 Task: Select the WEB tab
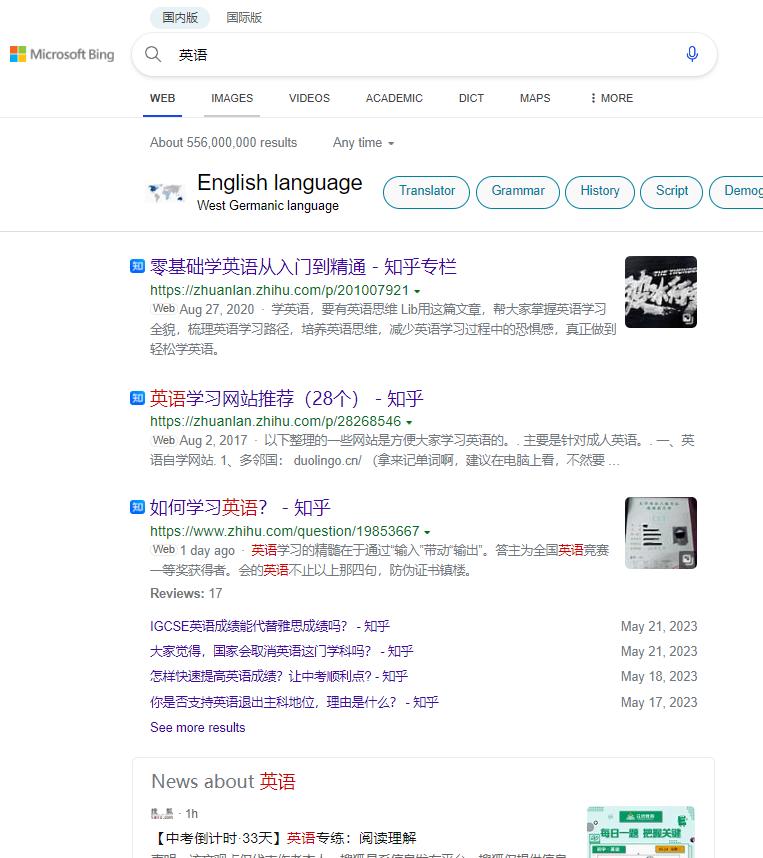point(163,98)
